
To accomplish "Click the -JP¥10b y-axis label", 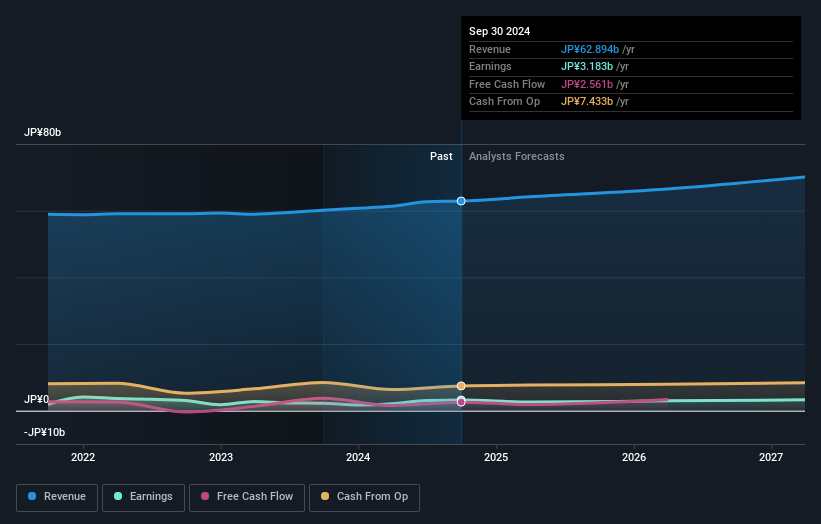I will point(45,432).
